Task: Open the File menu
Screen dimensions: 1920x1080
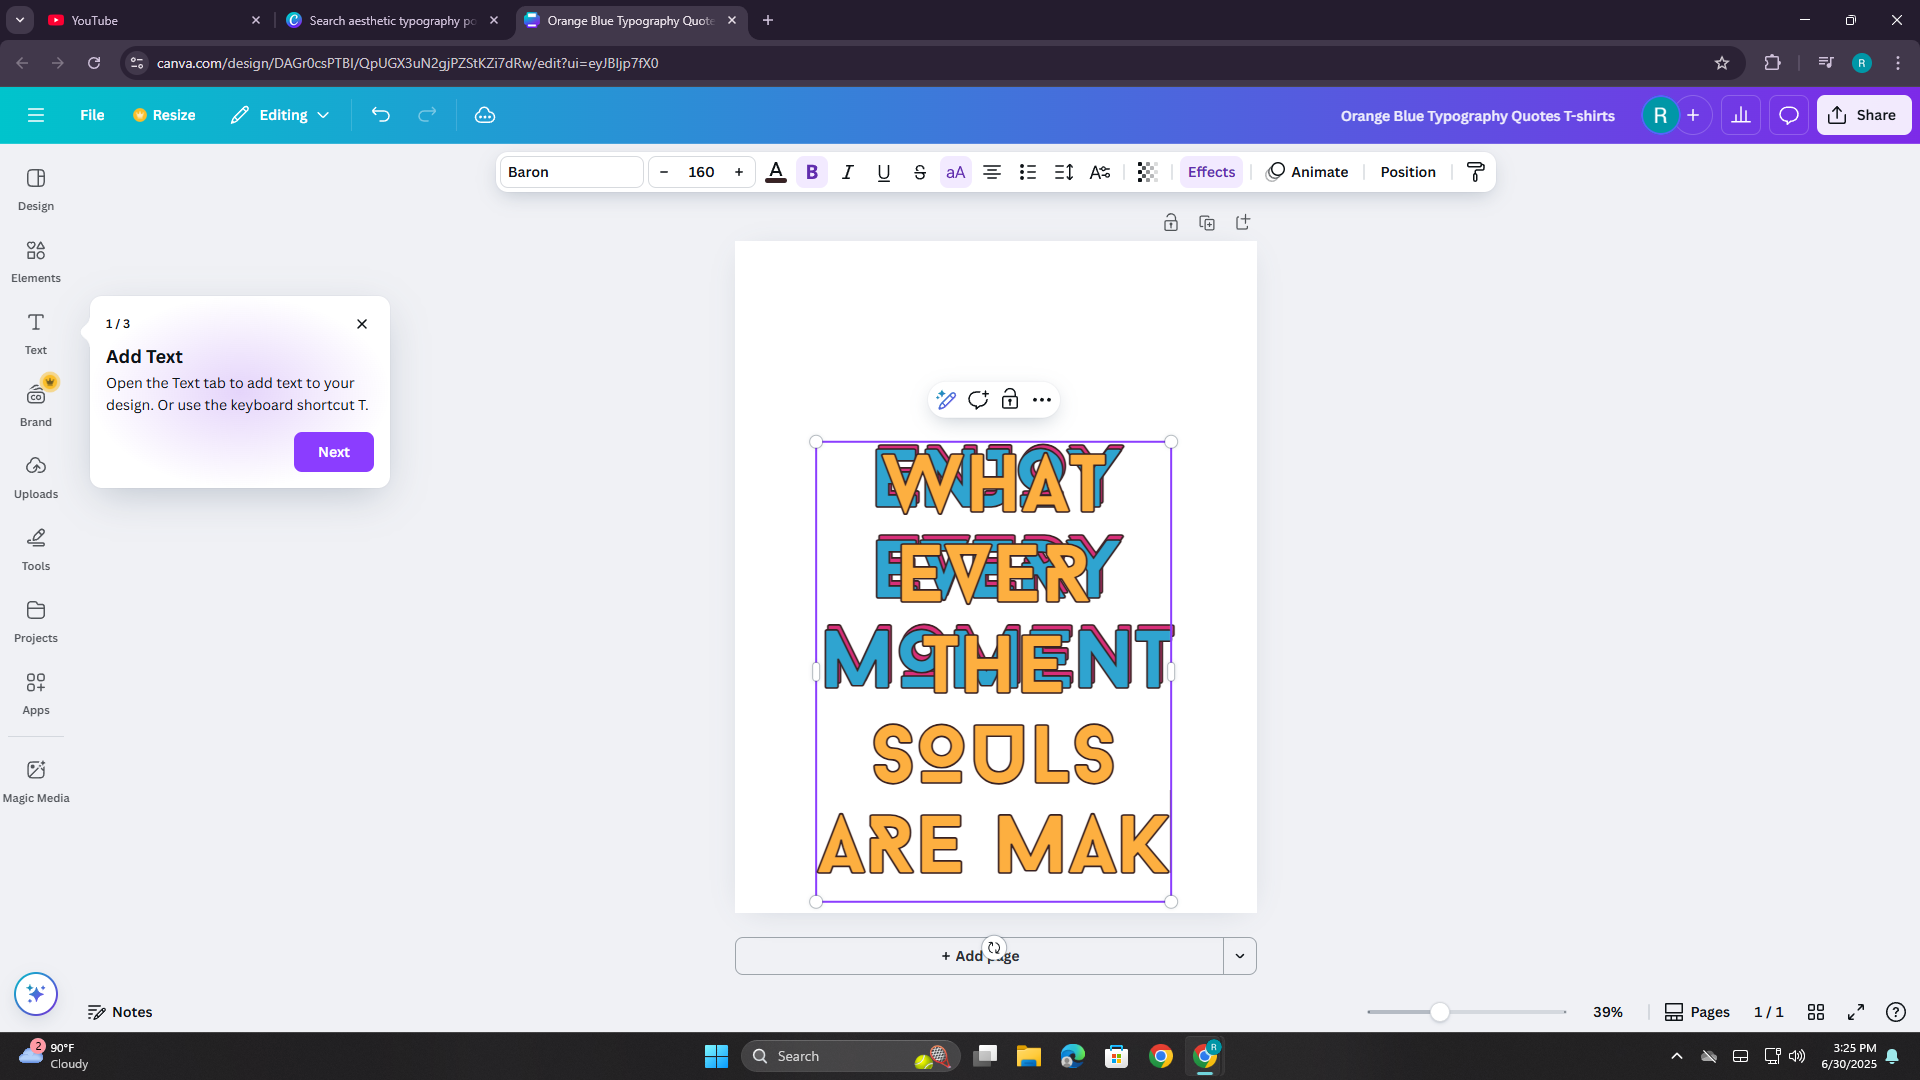Action: pos(92,115)
